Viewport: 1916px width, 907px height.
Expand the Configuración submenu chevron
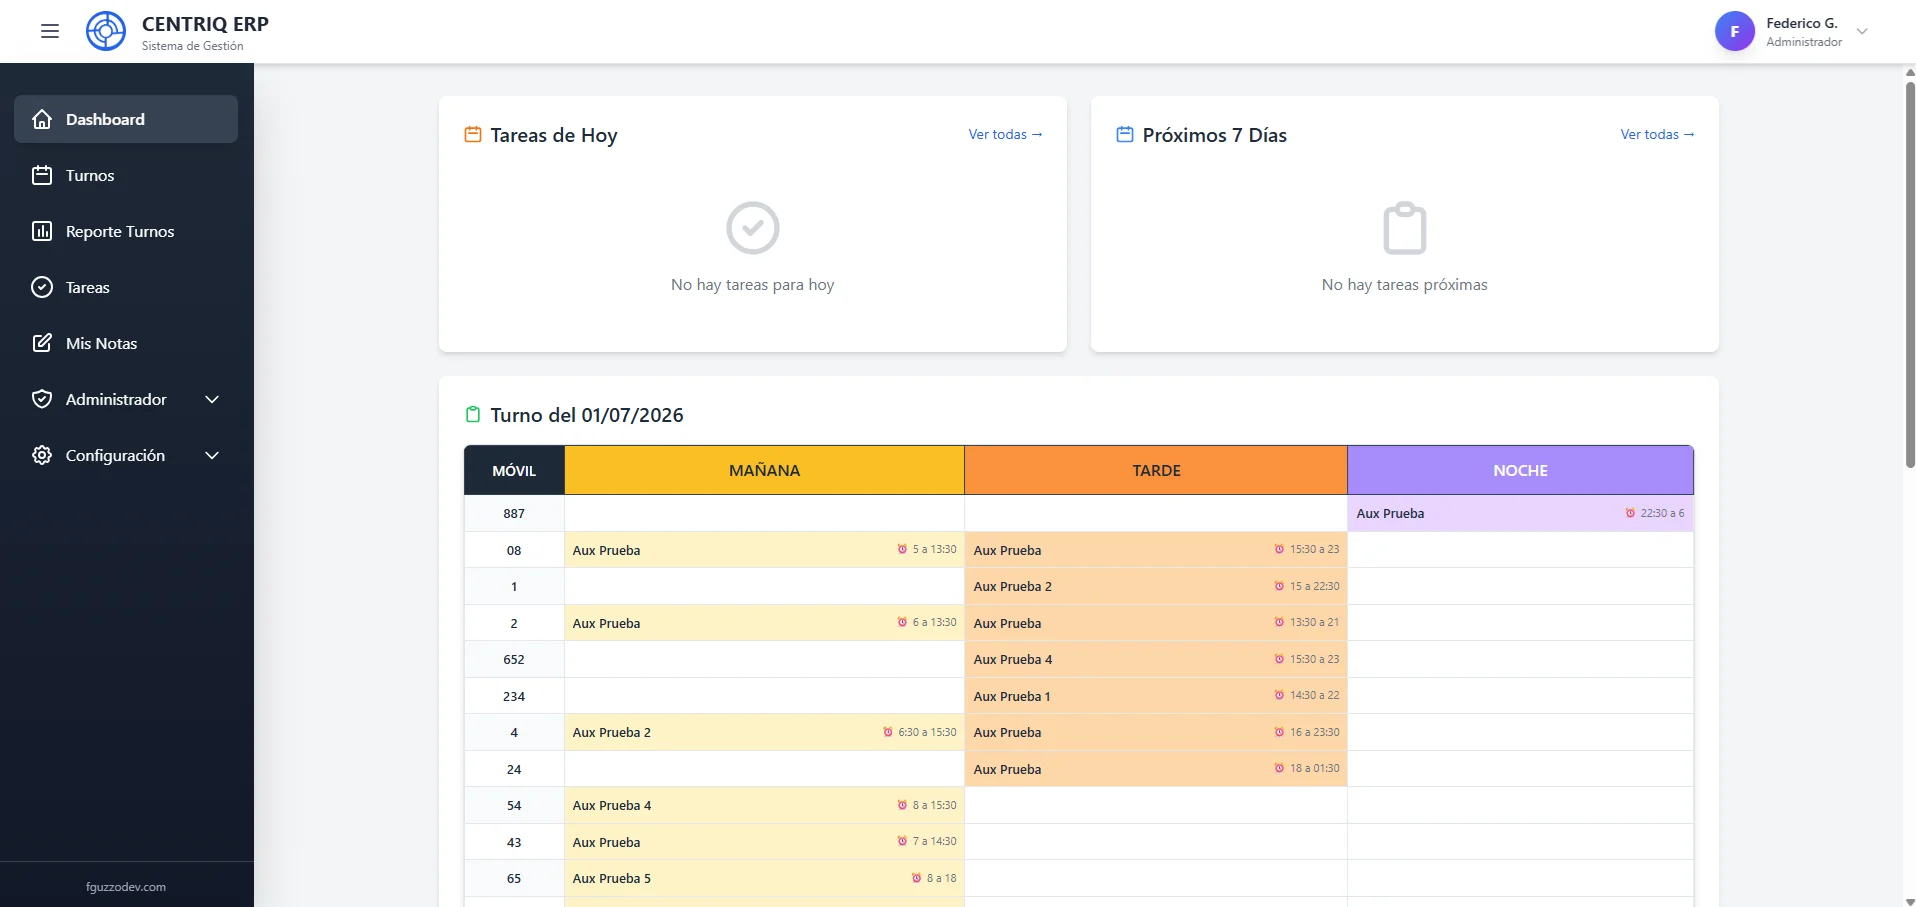click(212, 455)
